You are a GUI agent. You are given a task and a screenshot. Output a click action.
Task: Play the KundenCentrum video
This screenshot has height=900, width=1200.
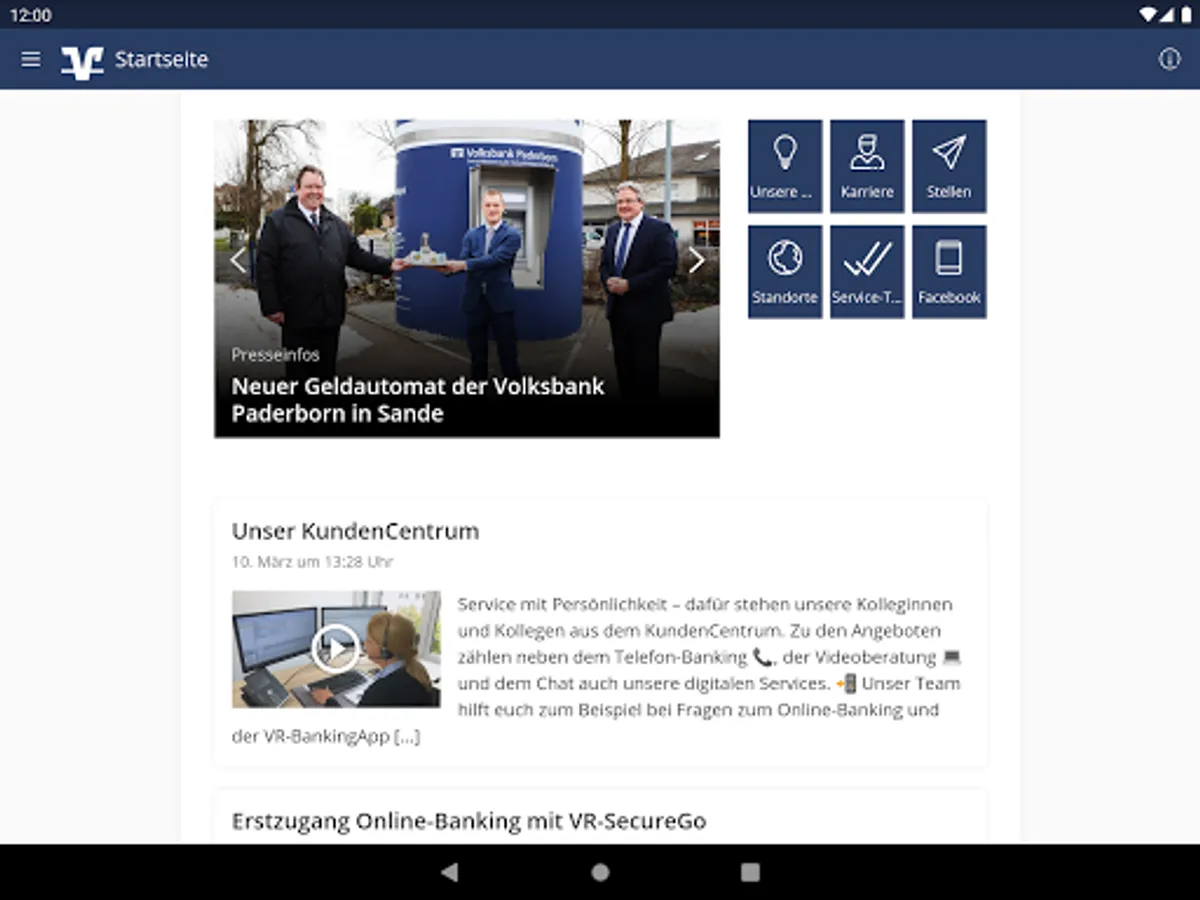(x=335, y=649)
